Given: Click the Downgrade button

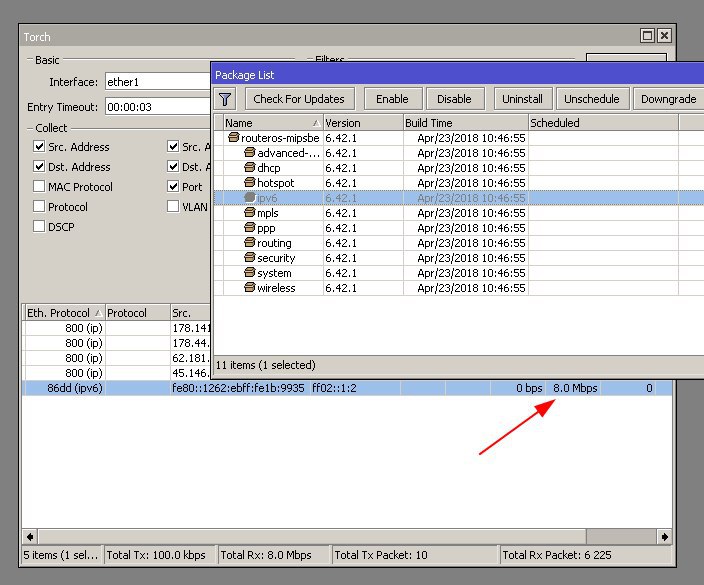Looking at the screenshot, I should point(669,99).
